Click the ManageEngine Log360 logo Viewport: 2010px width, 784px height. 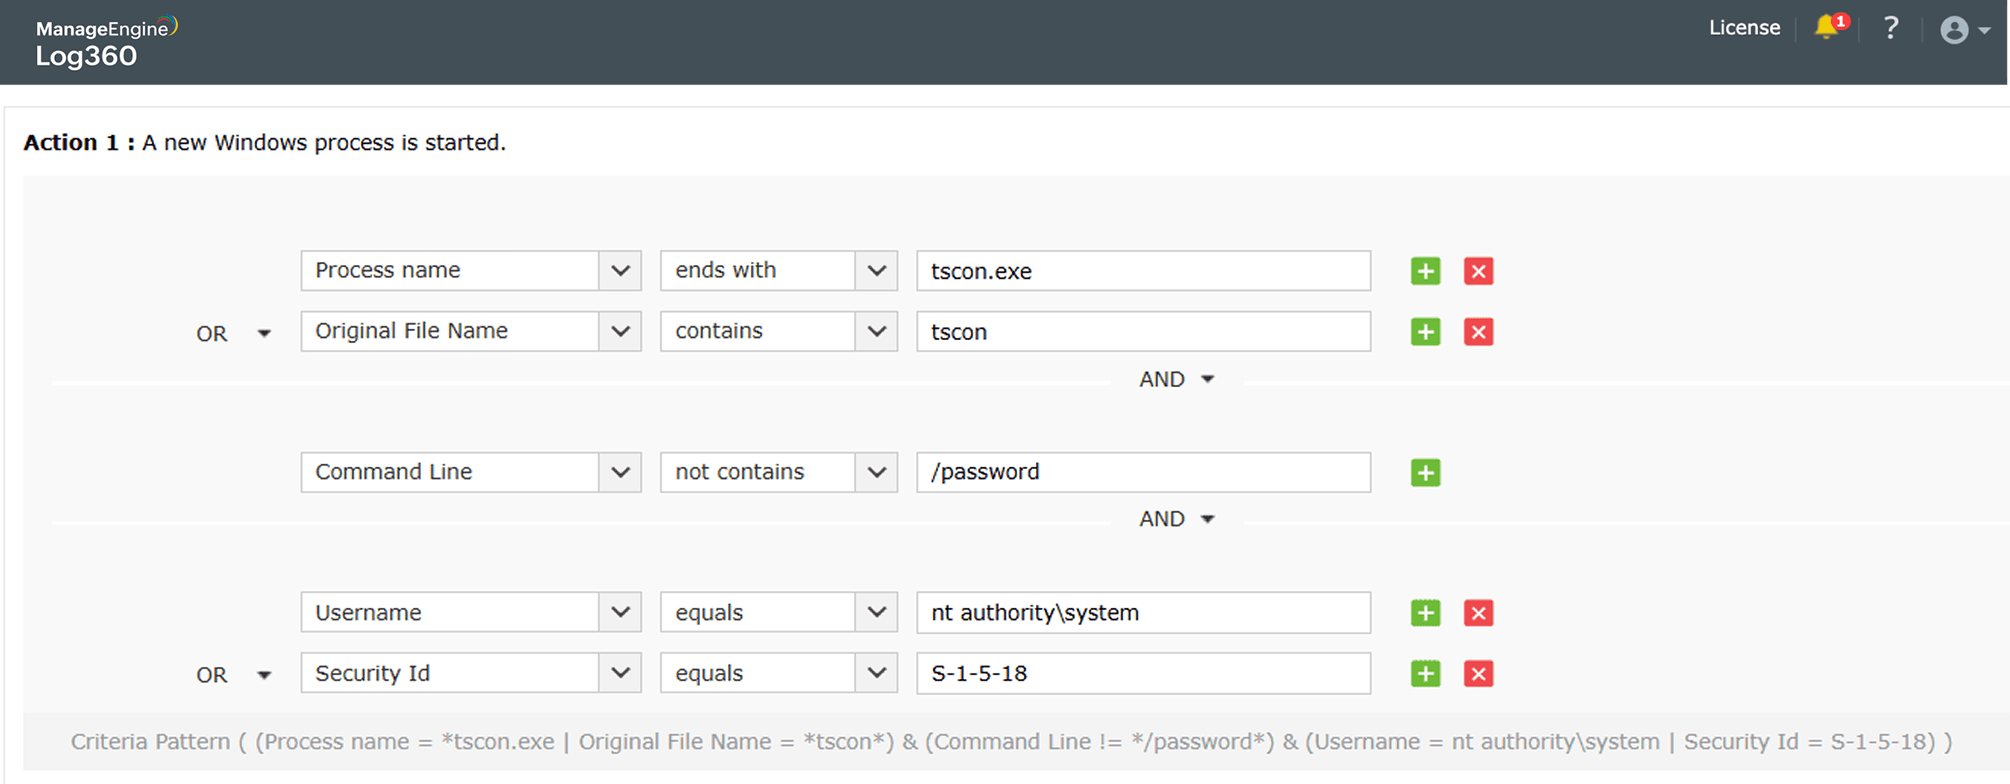point(104,43)
